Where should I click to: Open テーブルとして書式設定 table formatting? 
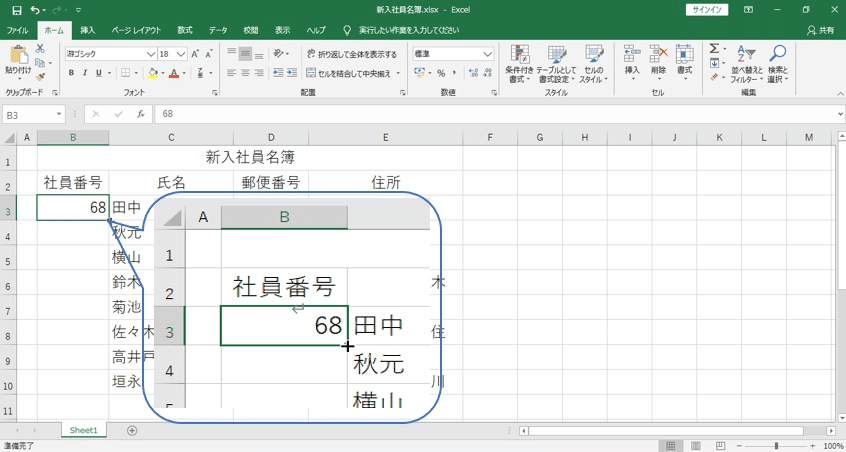[556, 64]
